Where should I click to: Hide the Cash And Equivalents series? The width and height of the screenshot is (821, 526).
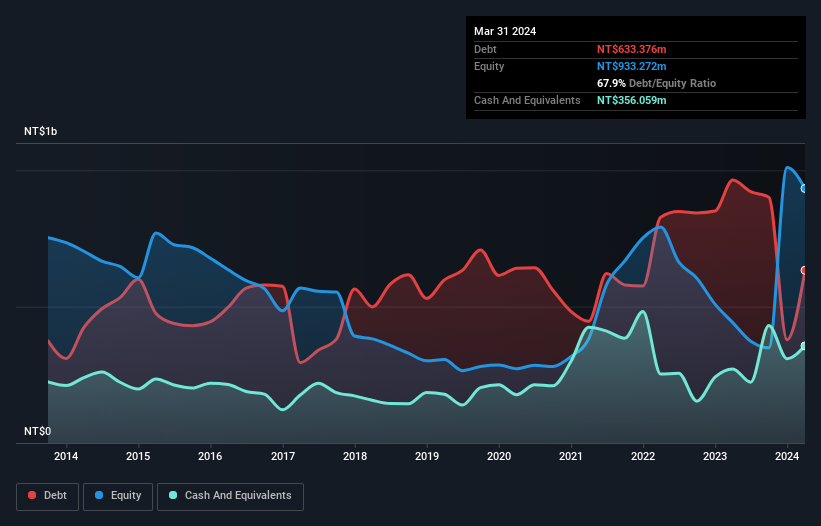click(x=230, y=496)
